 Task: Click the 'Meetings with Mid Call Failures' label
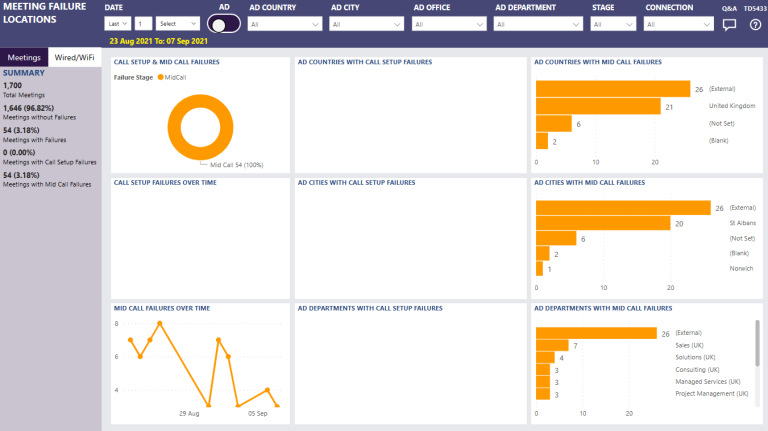coord(47,185)
